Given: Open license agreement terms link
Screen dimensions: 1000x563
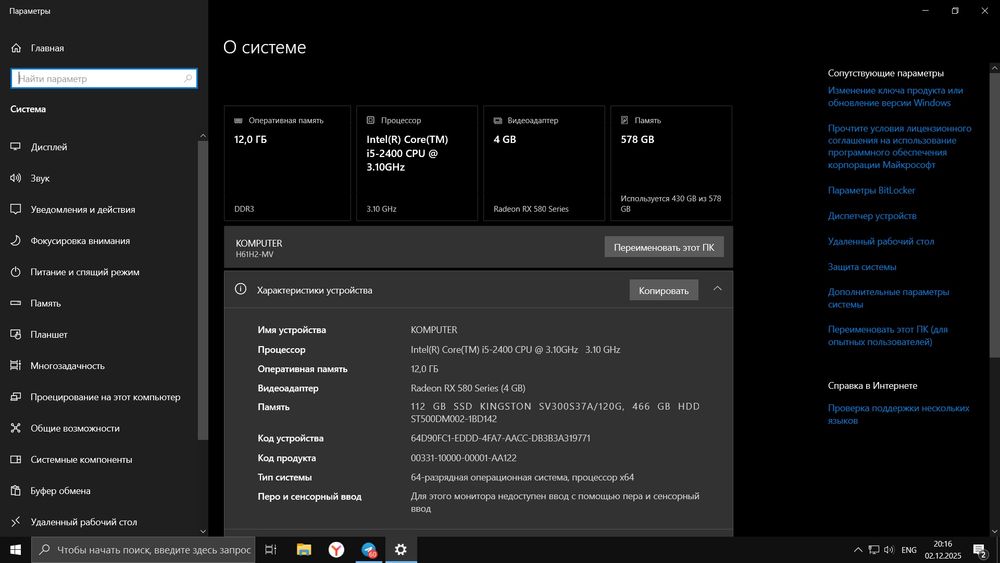Looking at the screenshot, I should (899, 146).
